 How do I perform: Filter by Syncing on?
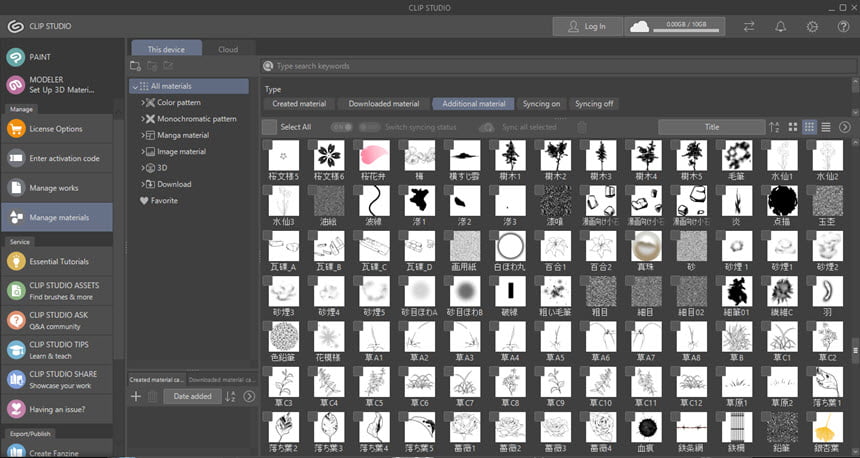(x=541, y=104)
